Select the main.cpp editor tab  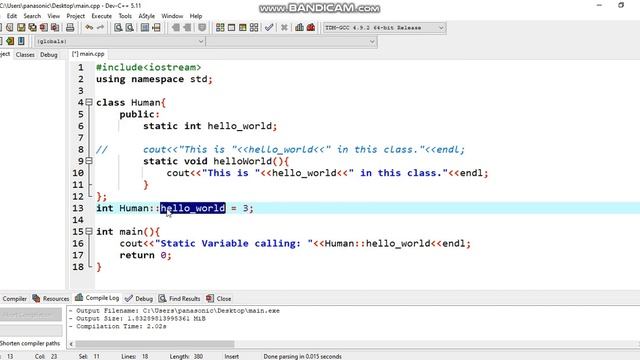(88, 54)
